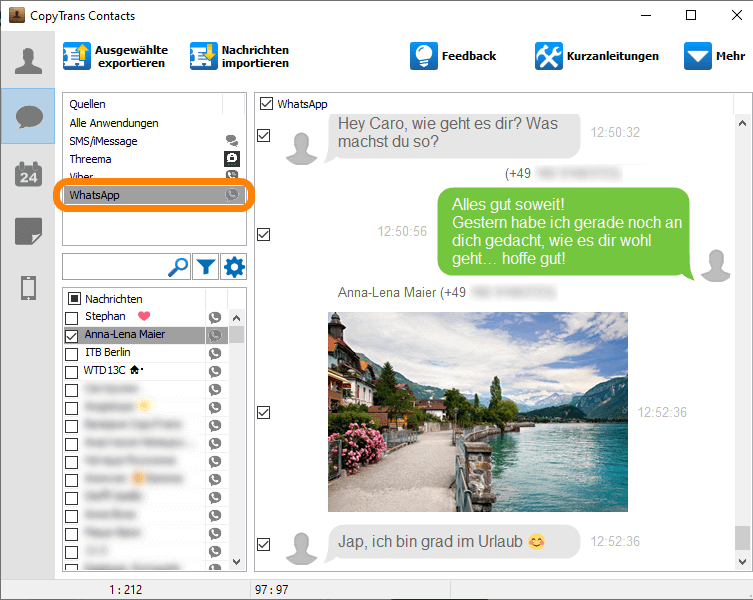The width and height of the screenshot is (753, 600).
Task: Click the 12:50:32 message timestamp
Action: pyautogui.click(x=615, y=133)
